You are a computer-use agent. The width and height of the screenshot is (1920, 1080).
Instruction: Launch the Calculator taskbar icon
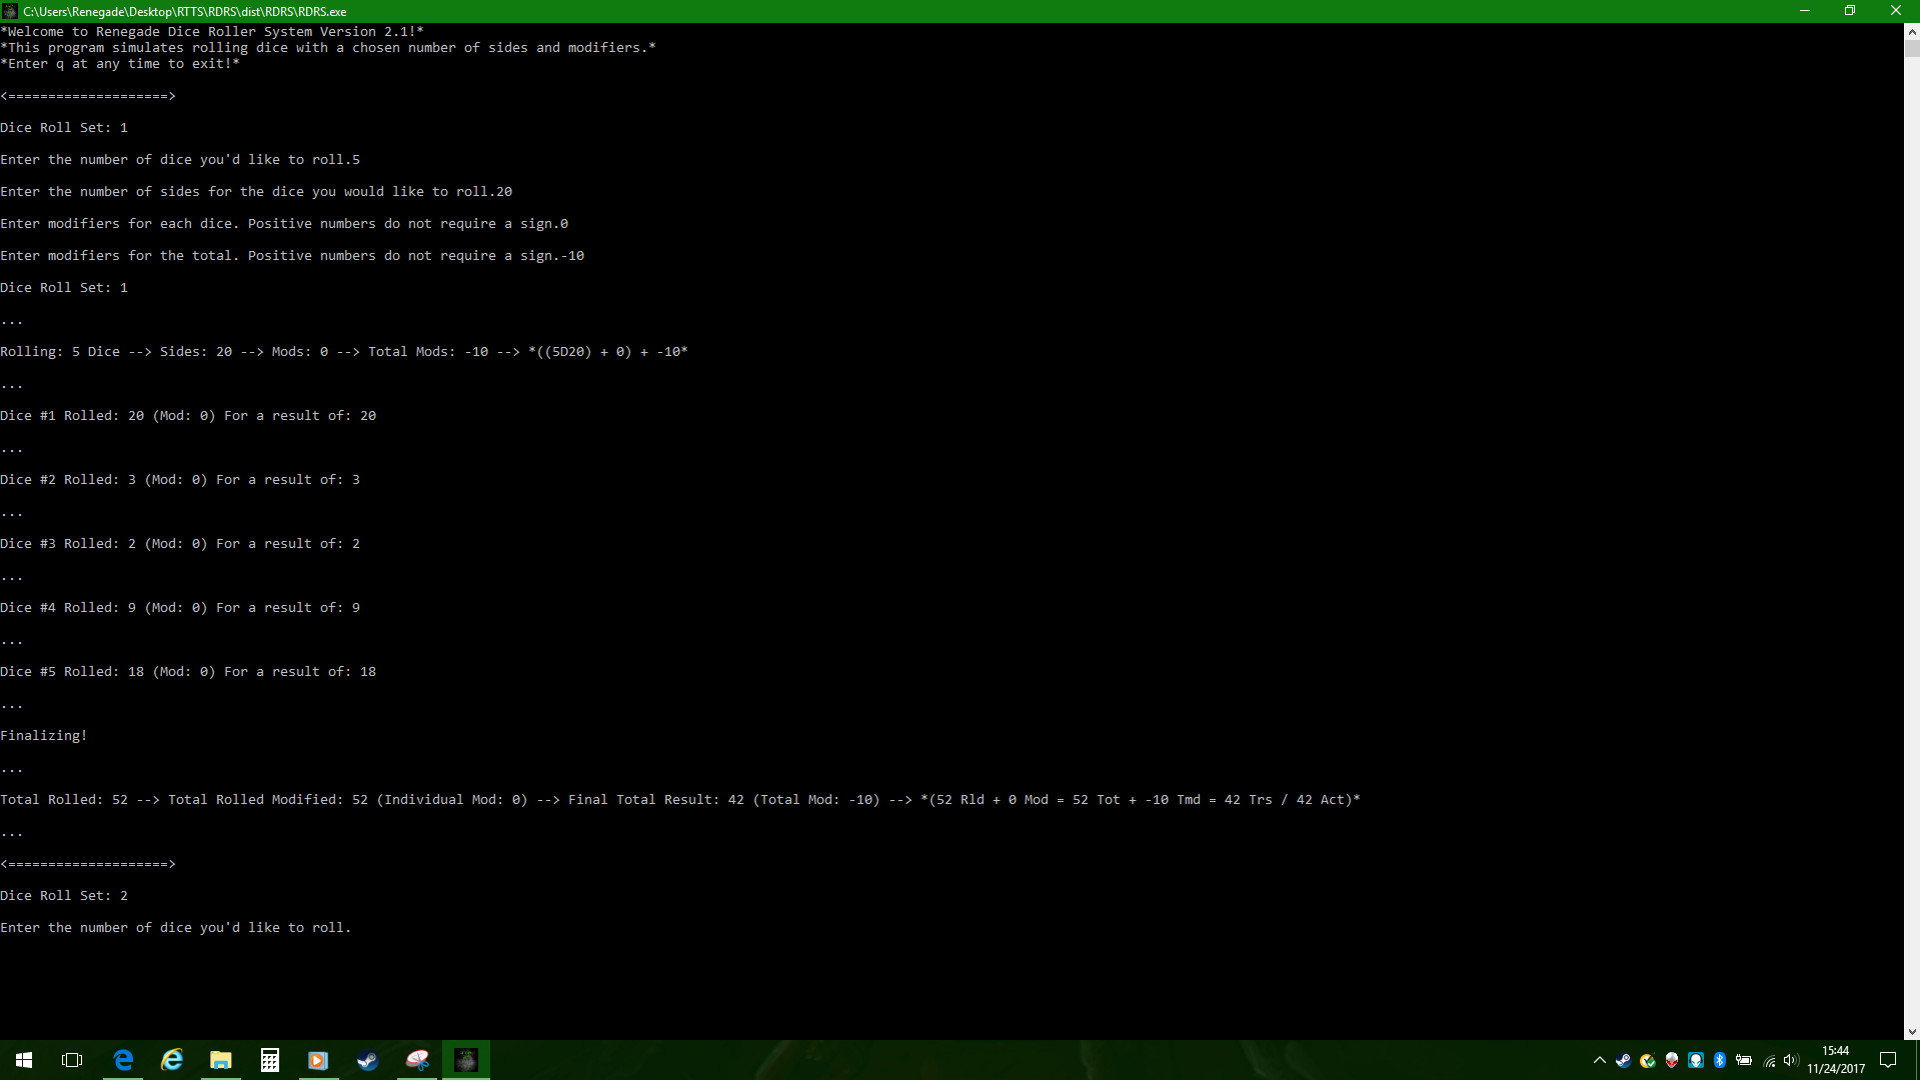click(x=269, y=1060)
